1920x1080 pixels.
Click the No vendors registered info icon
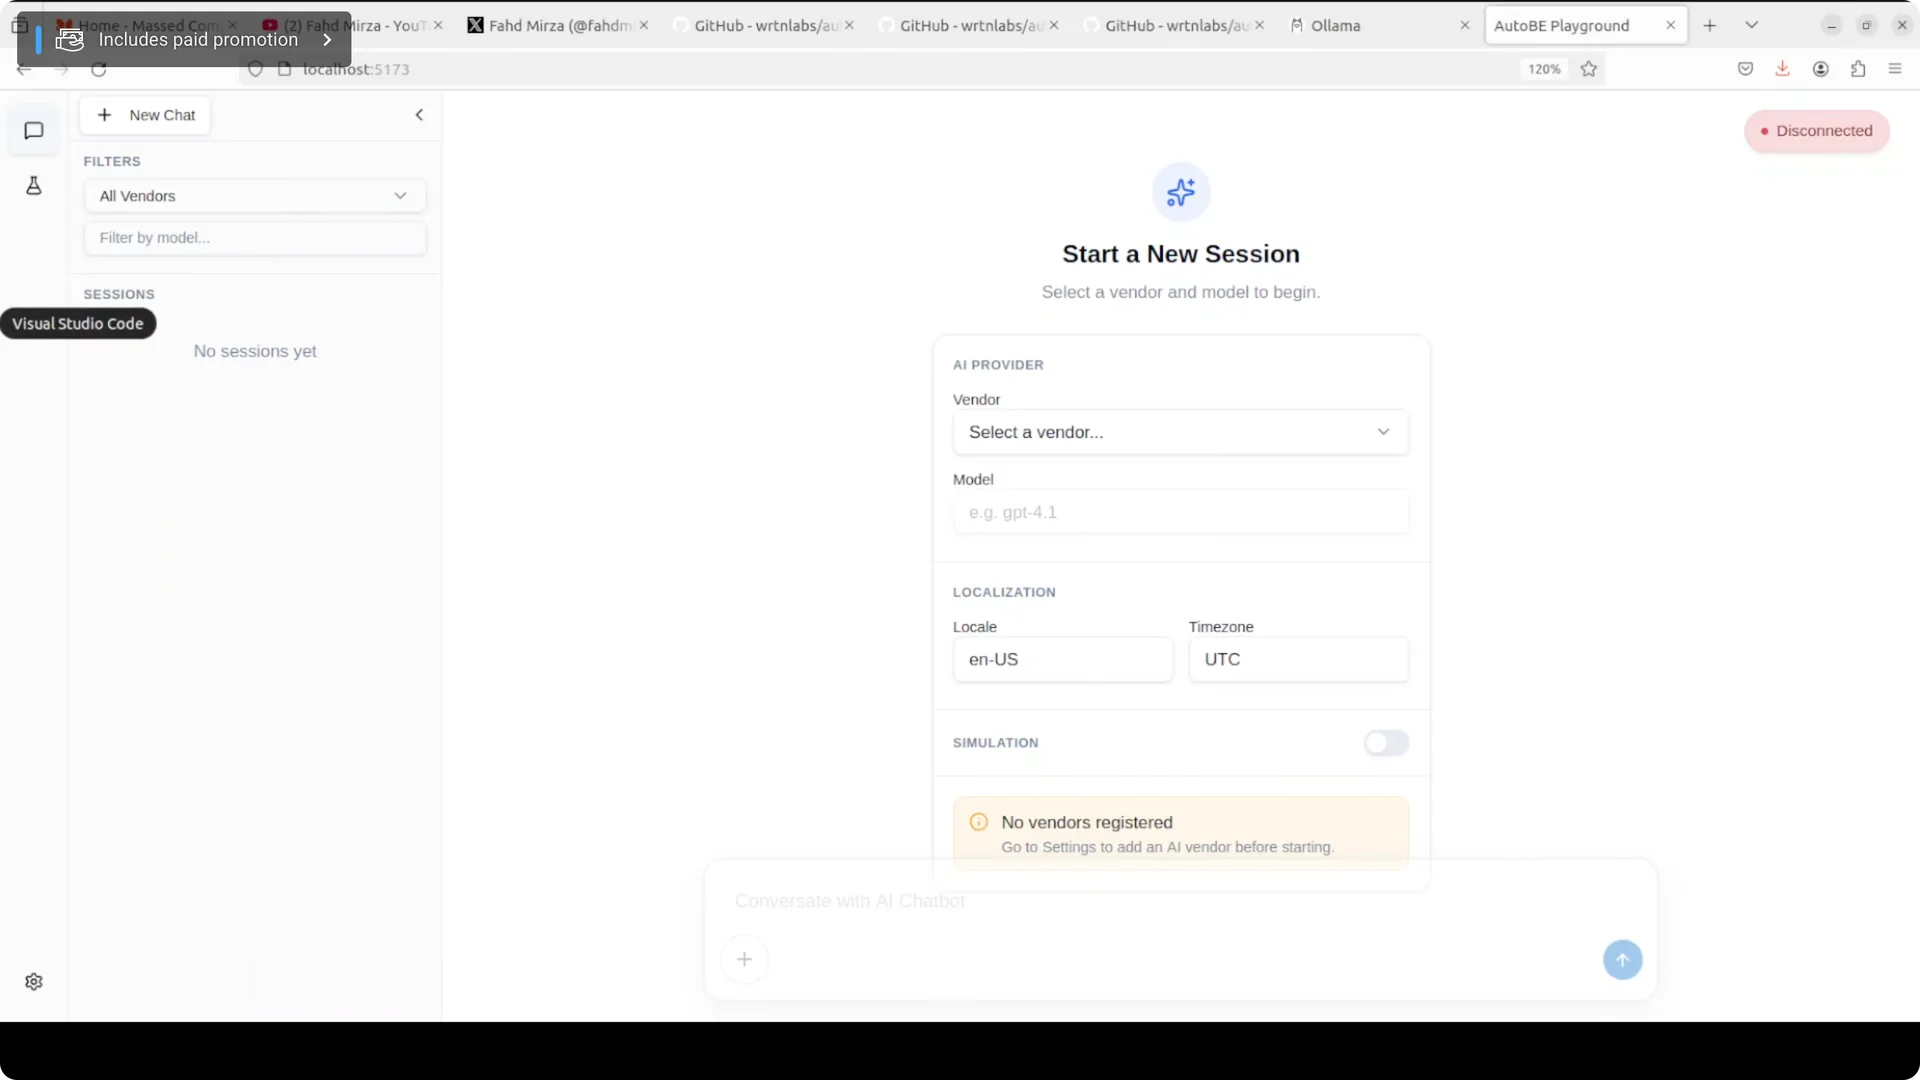979,822
